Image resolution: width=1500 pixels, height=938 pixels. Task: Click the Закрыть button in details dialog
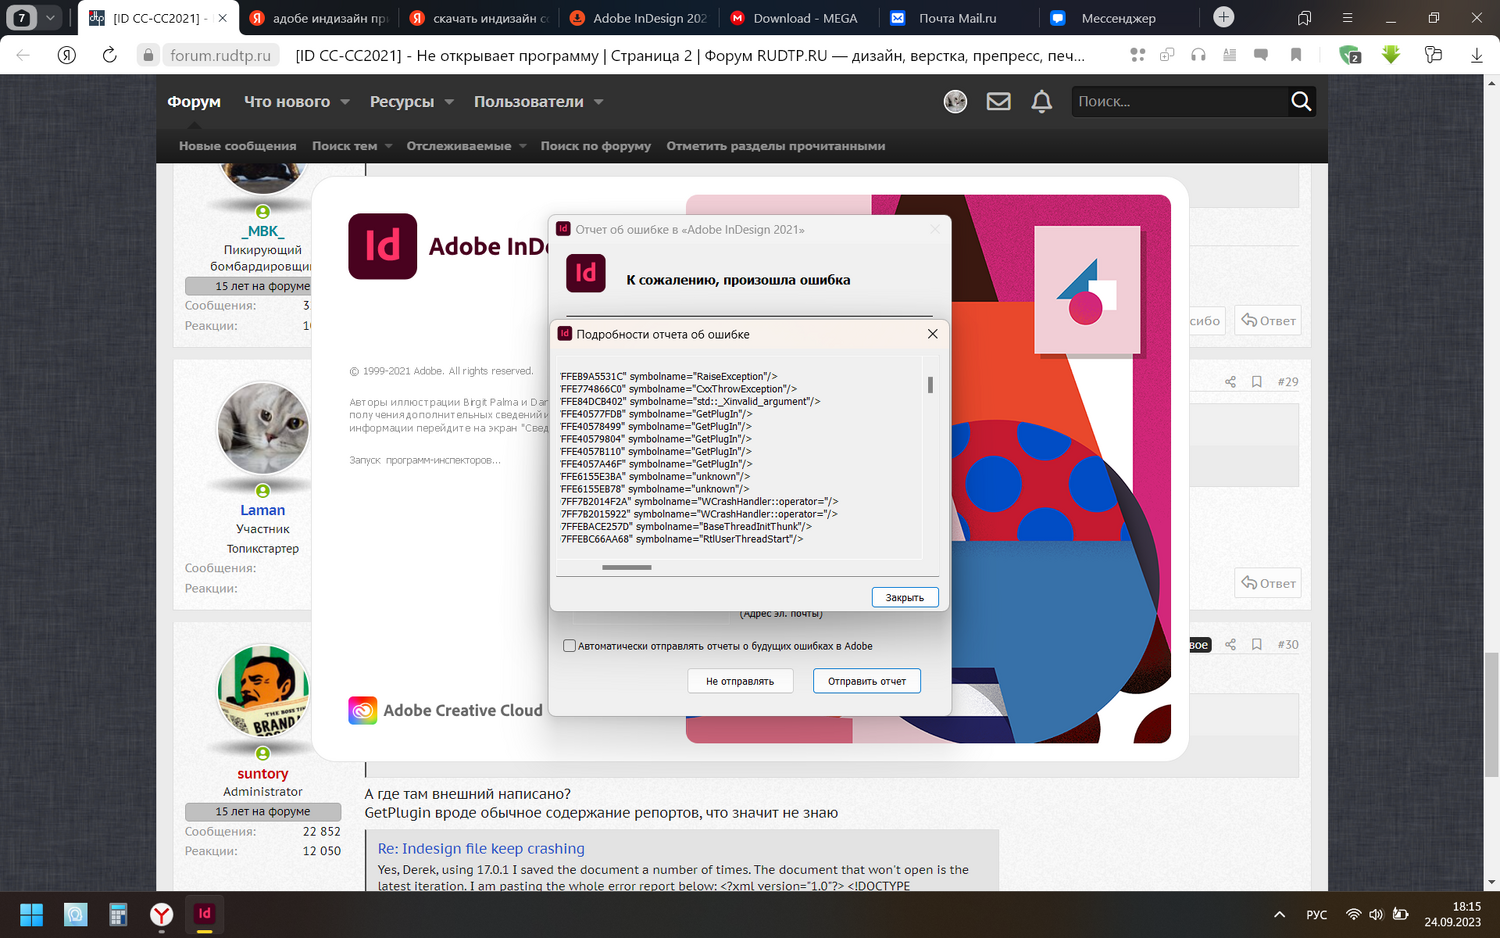[905, 597]
